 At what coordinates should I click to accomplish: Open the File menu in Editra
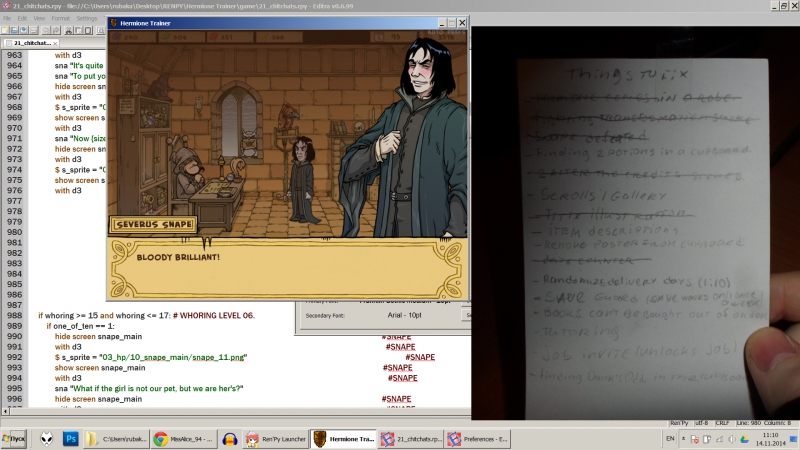(7, 18)
